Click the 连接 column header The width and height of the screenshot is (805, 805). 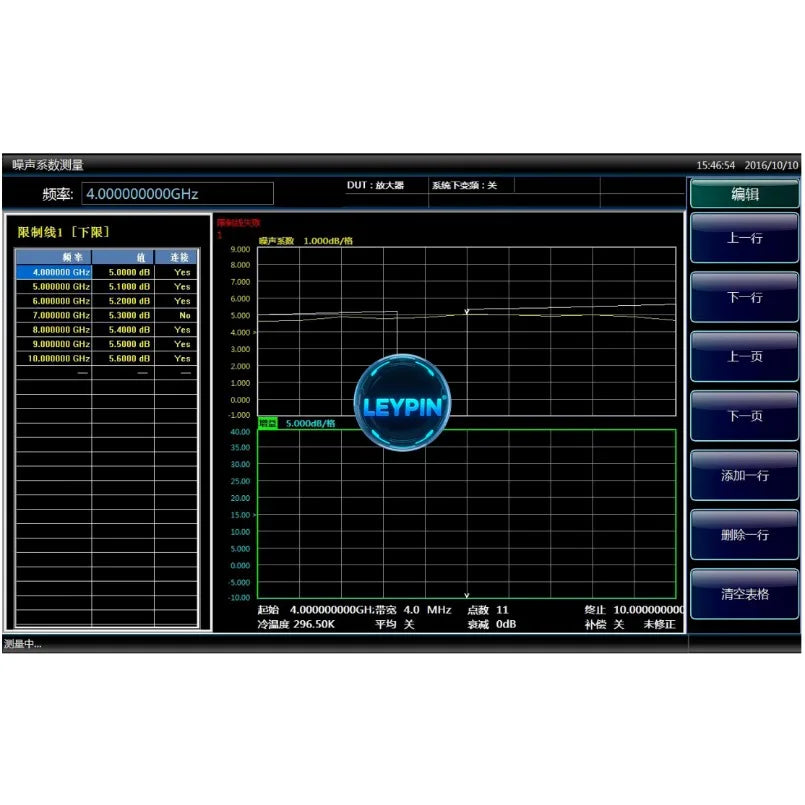click(x=176, y=257)
